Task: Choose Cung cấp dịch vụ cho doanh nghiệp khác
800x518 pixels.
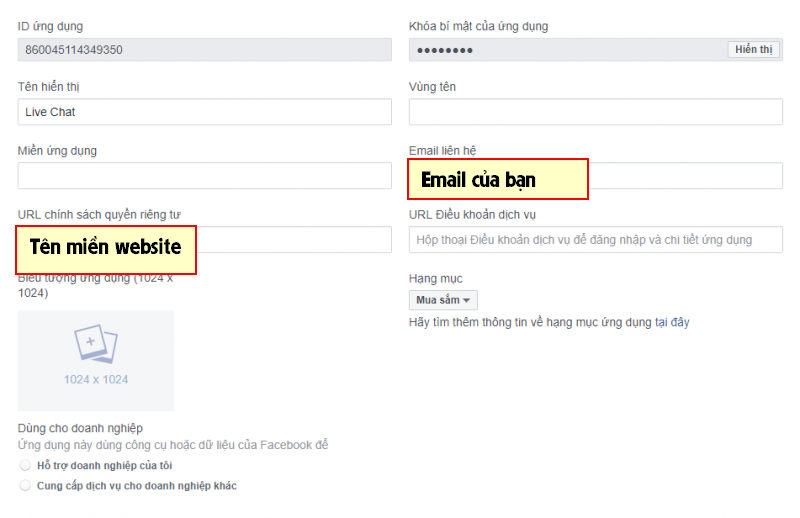Action: [x=25, y=486]
